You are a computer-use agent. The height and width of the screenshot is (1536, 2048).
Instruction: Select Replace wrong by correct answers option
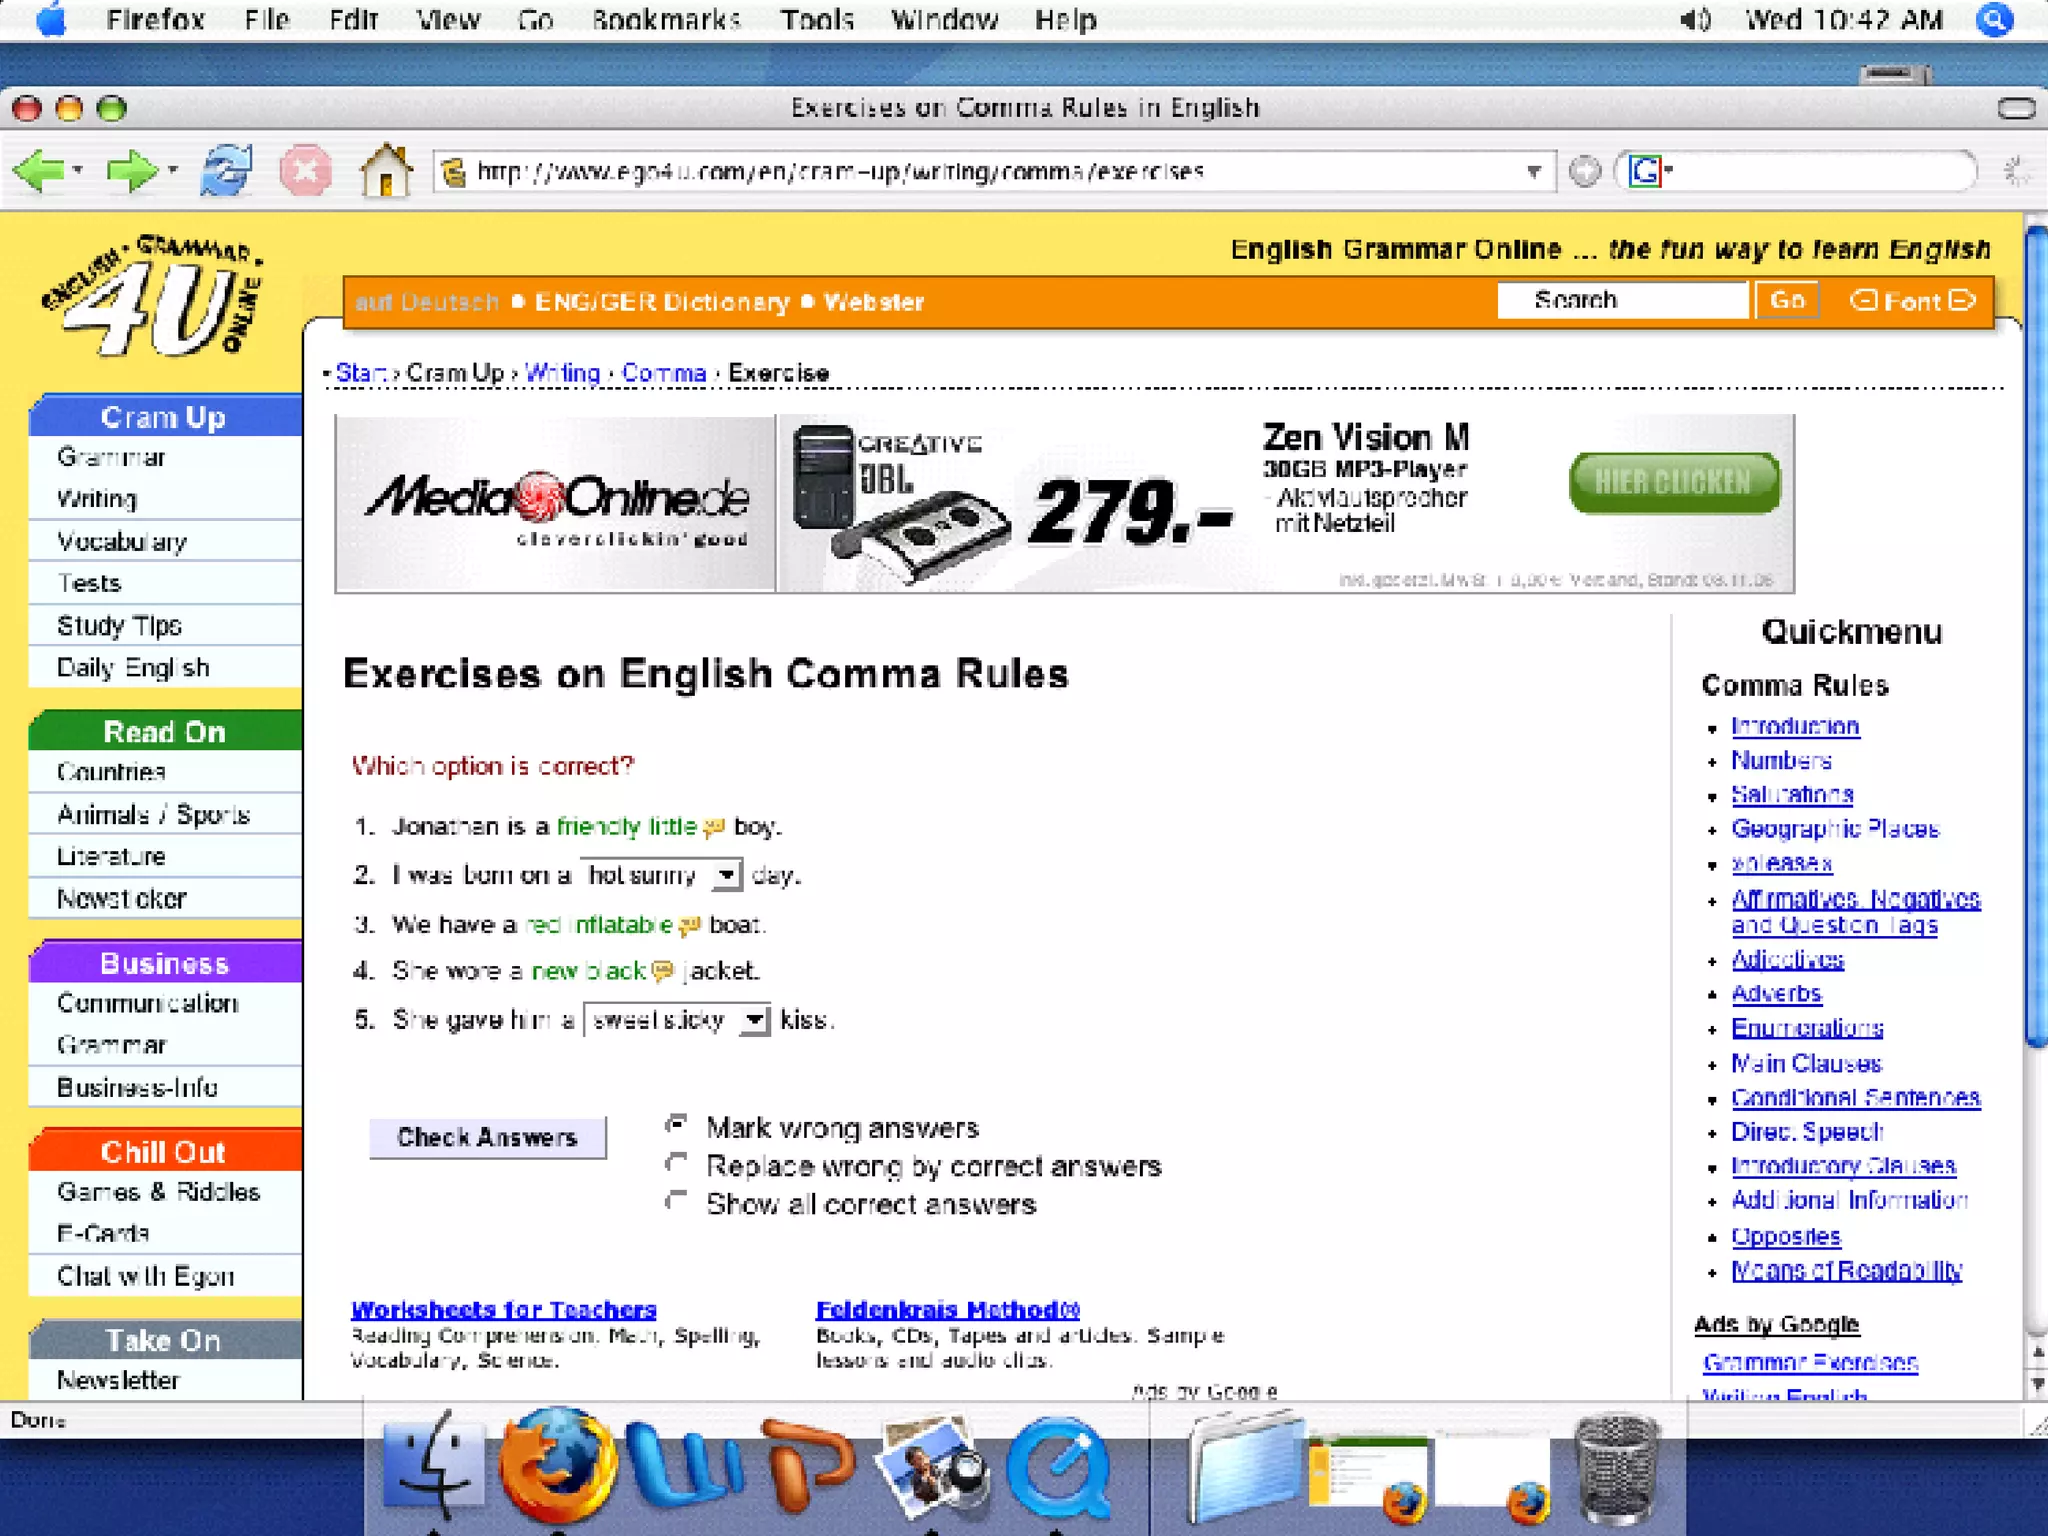tap(677, 1163)
